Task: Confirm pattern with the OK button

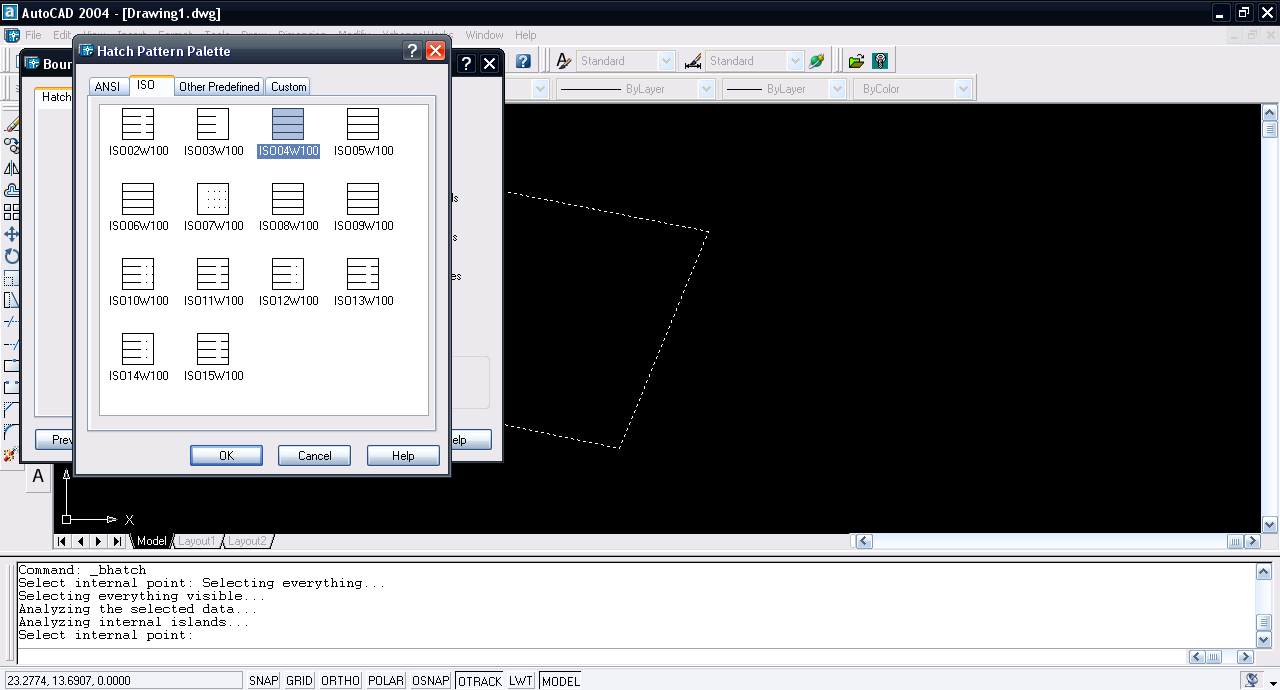Action: coord(226,456)
